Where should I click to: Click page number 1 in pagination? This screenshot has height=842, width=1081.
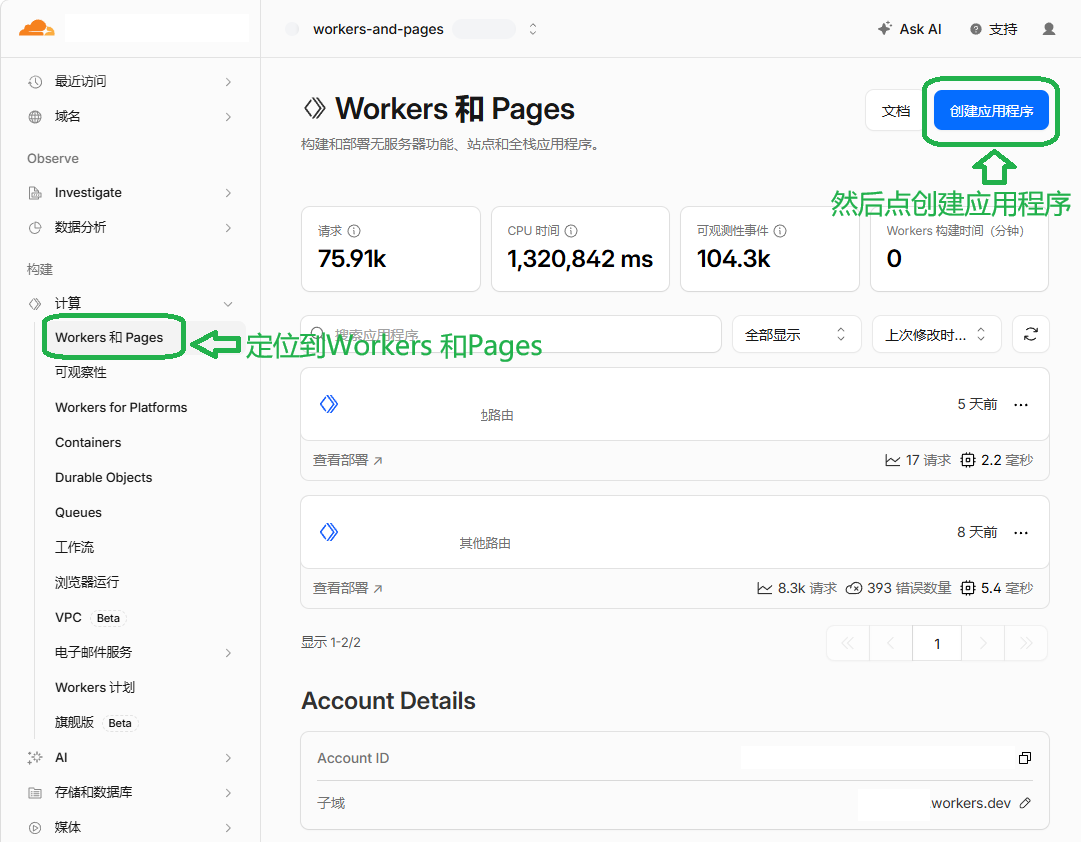pos(937,643)
